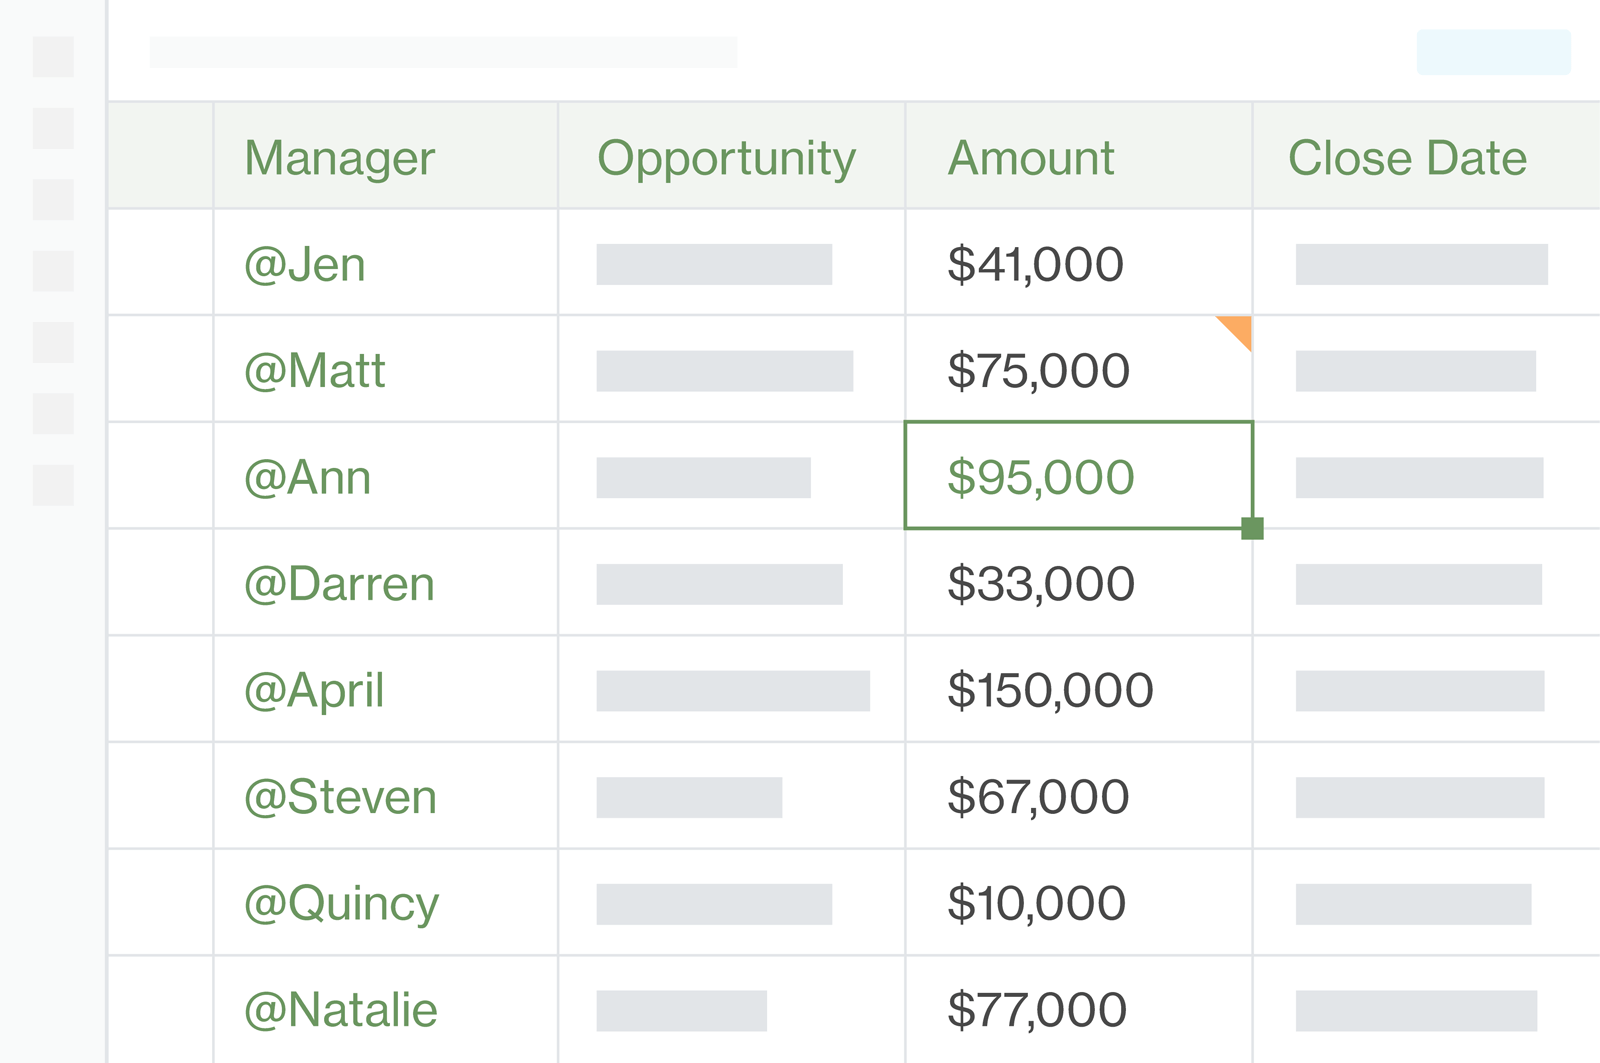Click the Close Date column header
The height and width of the screenshot is (1063, 1600).
1408,157
